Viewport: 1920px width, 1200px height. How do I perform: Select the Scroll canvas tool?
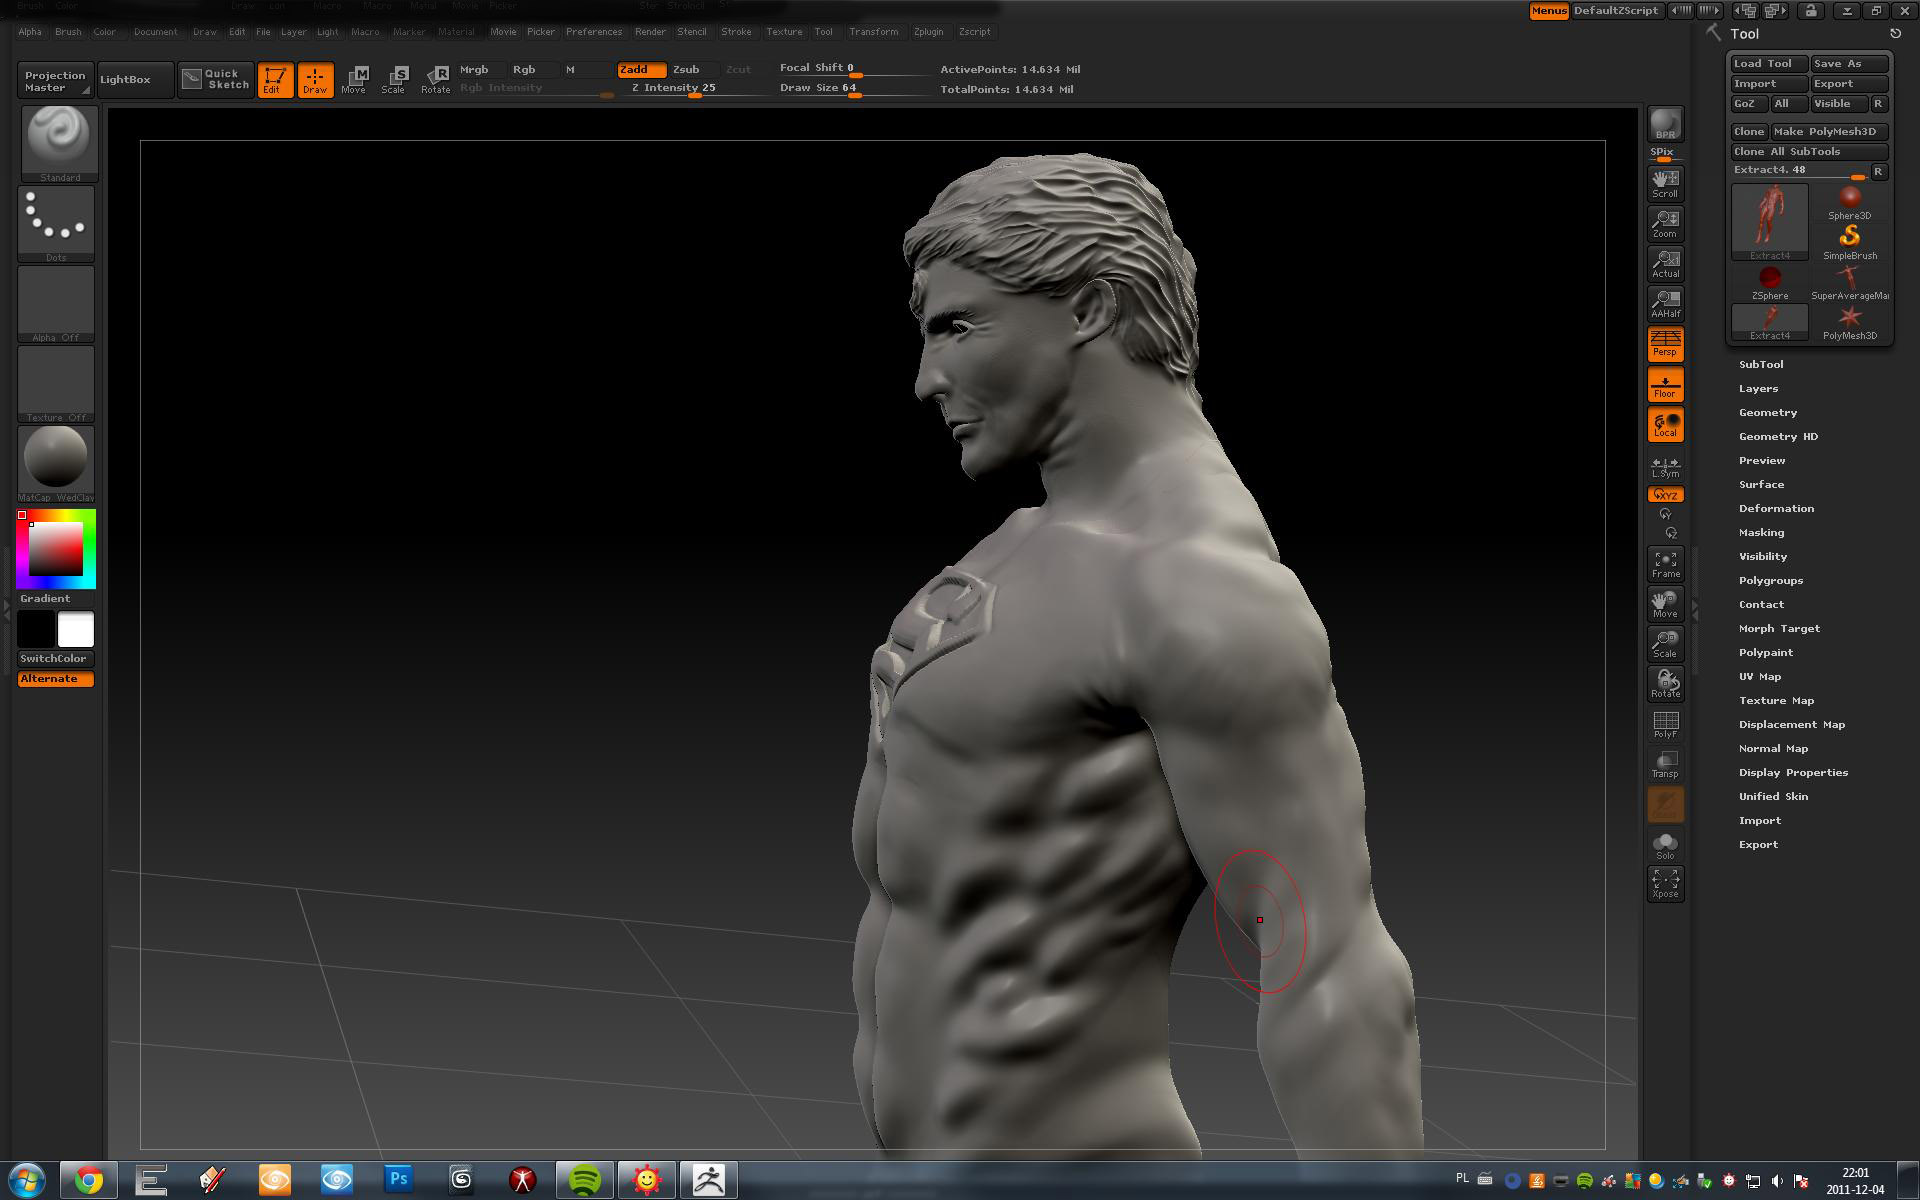1665,184
